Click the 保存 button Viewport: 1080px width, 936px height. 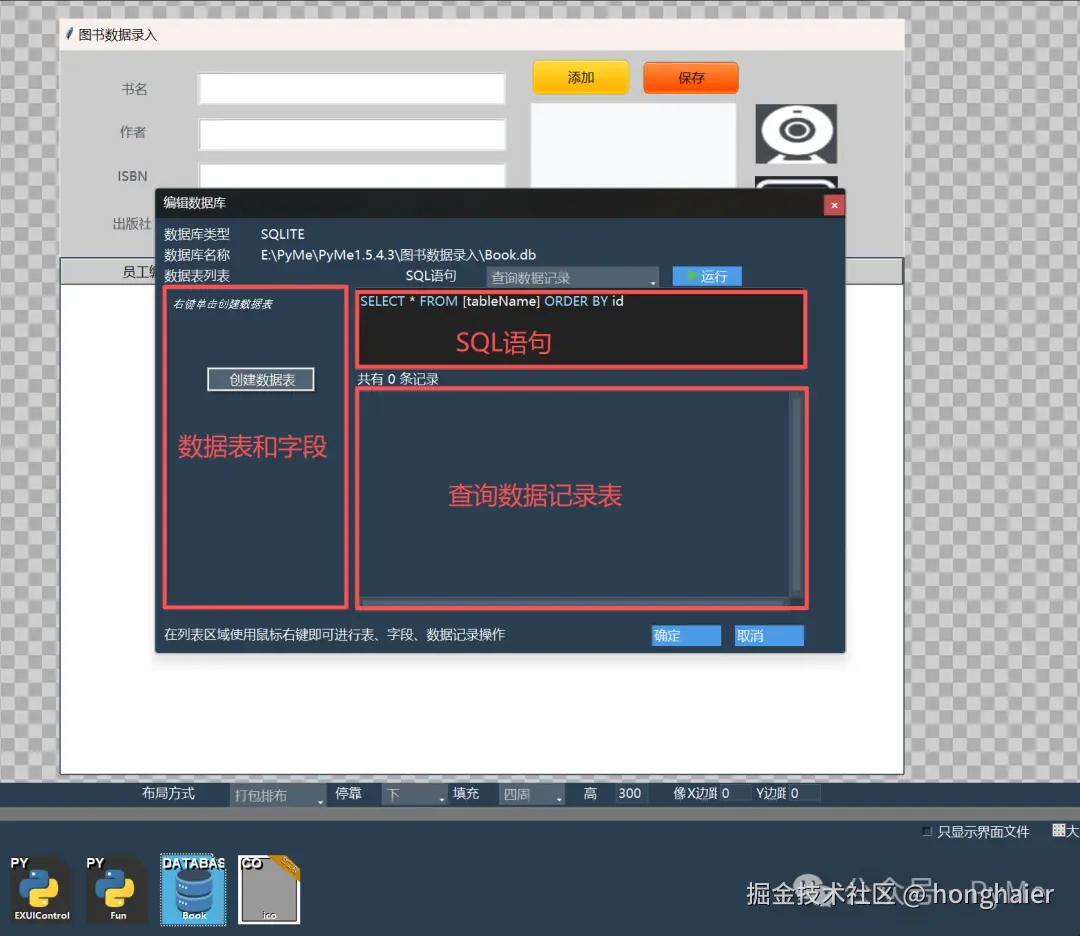(690, 76)
